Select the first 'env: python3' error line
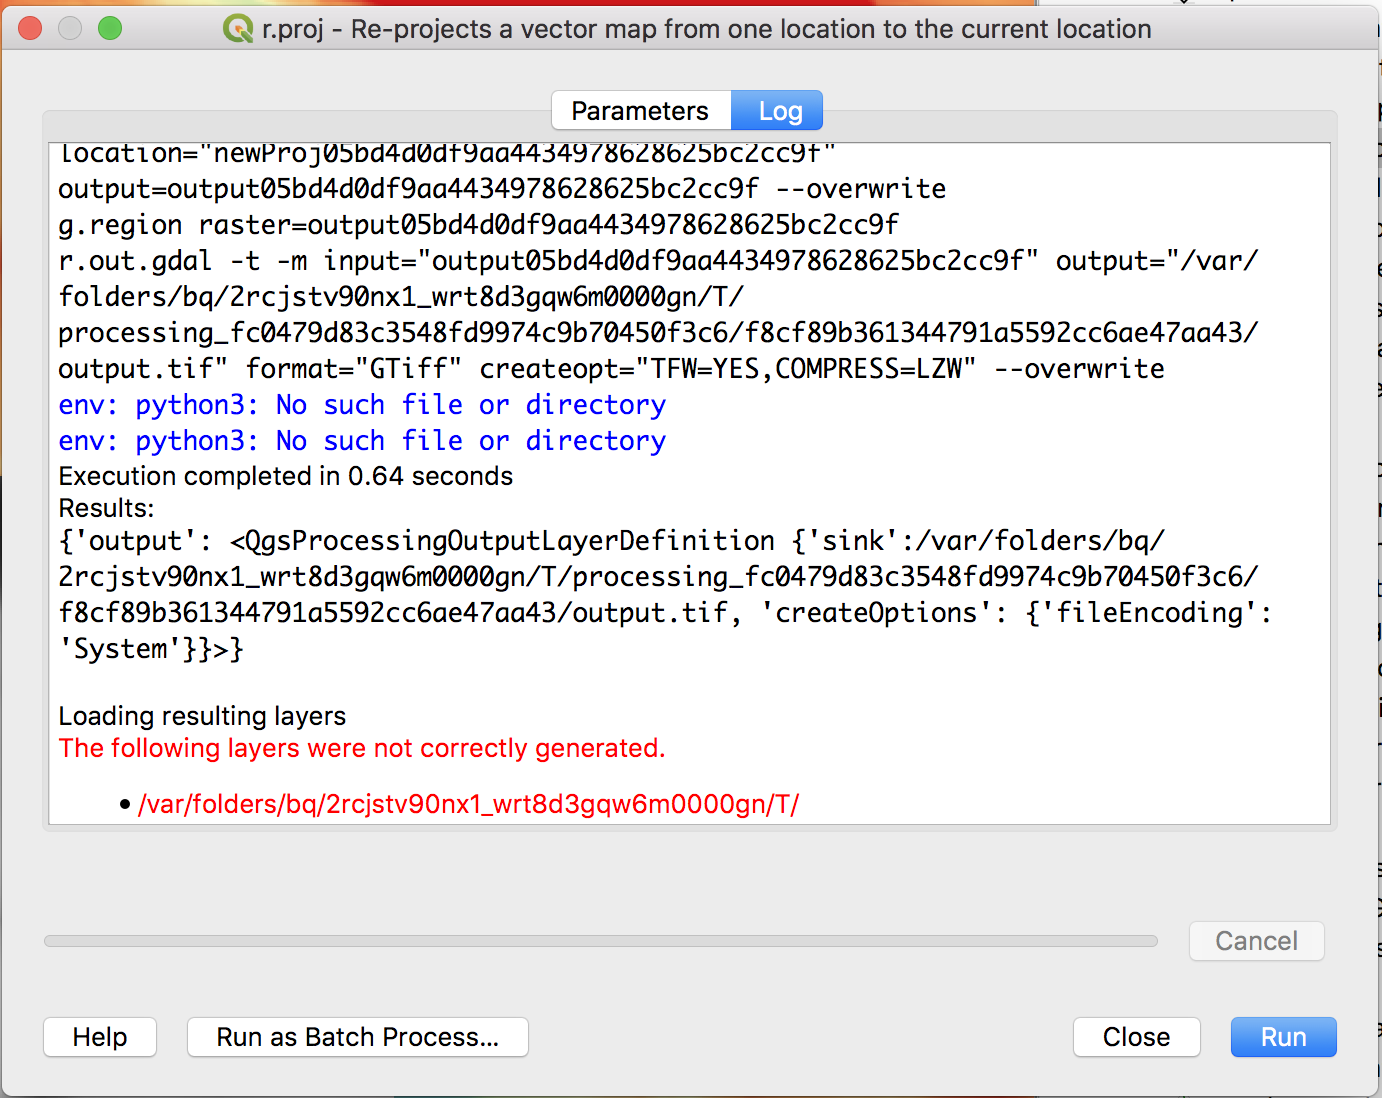 point(362,404)
